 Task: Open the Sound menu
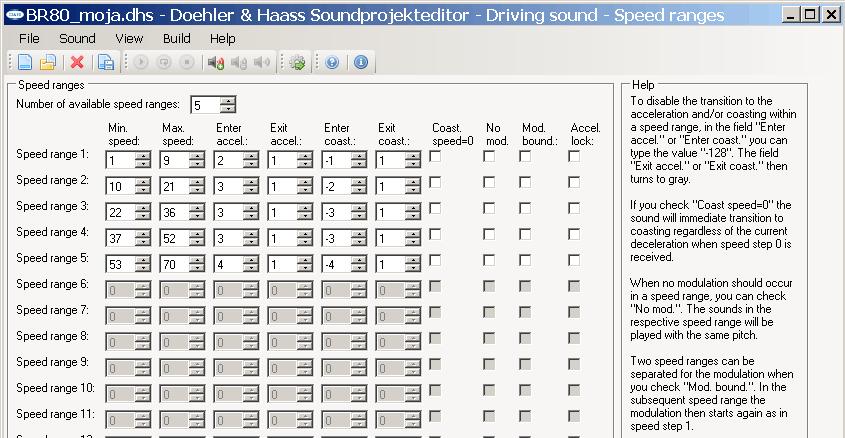[77, 39]
